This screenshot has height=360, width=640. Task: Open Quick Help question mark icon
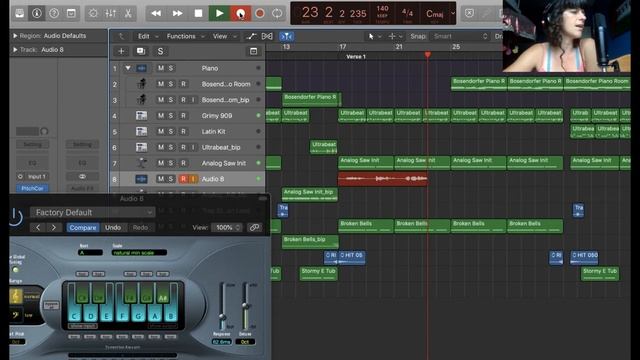click(54, 13)
